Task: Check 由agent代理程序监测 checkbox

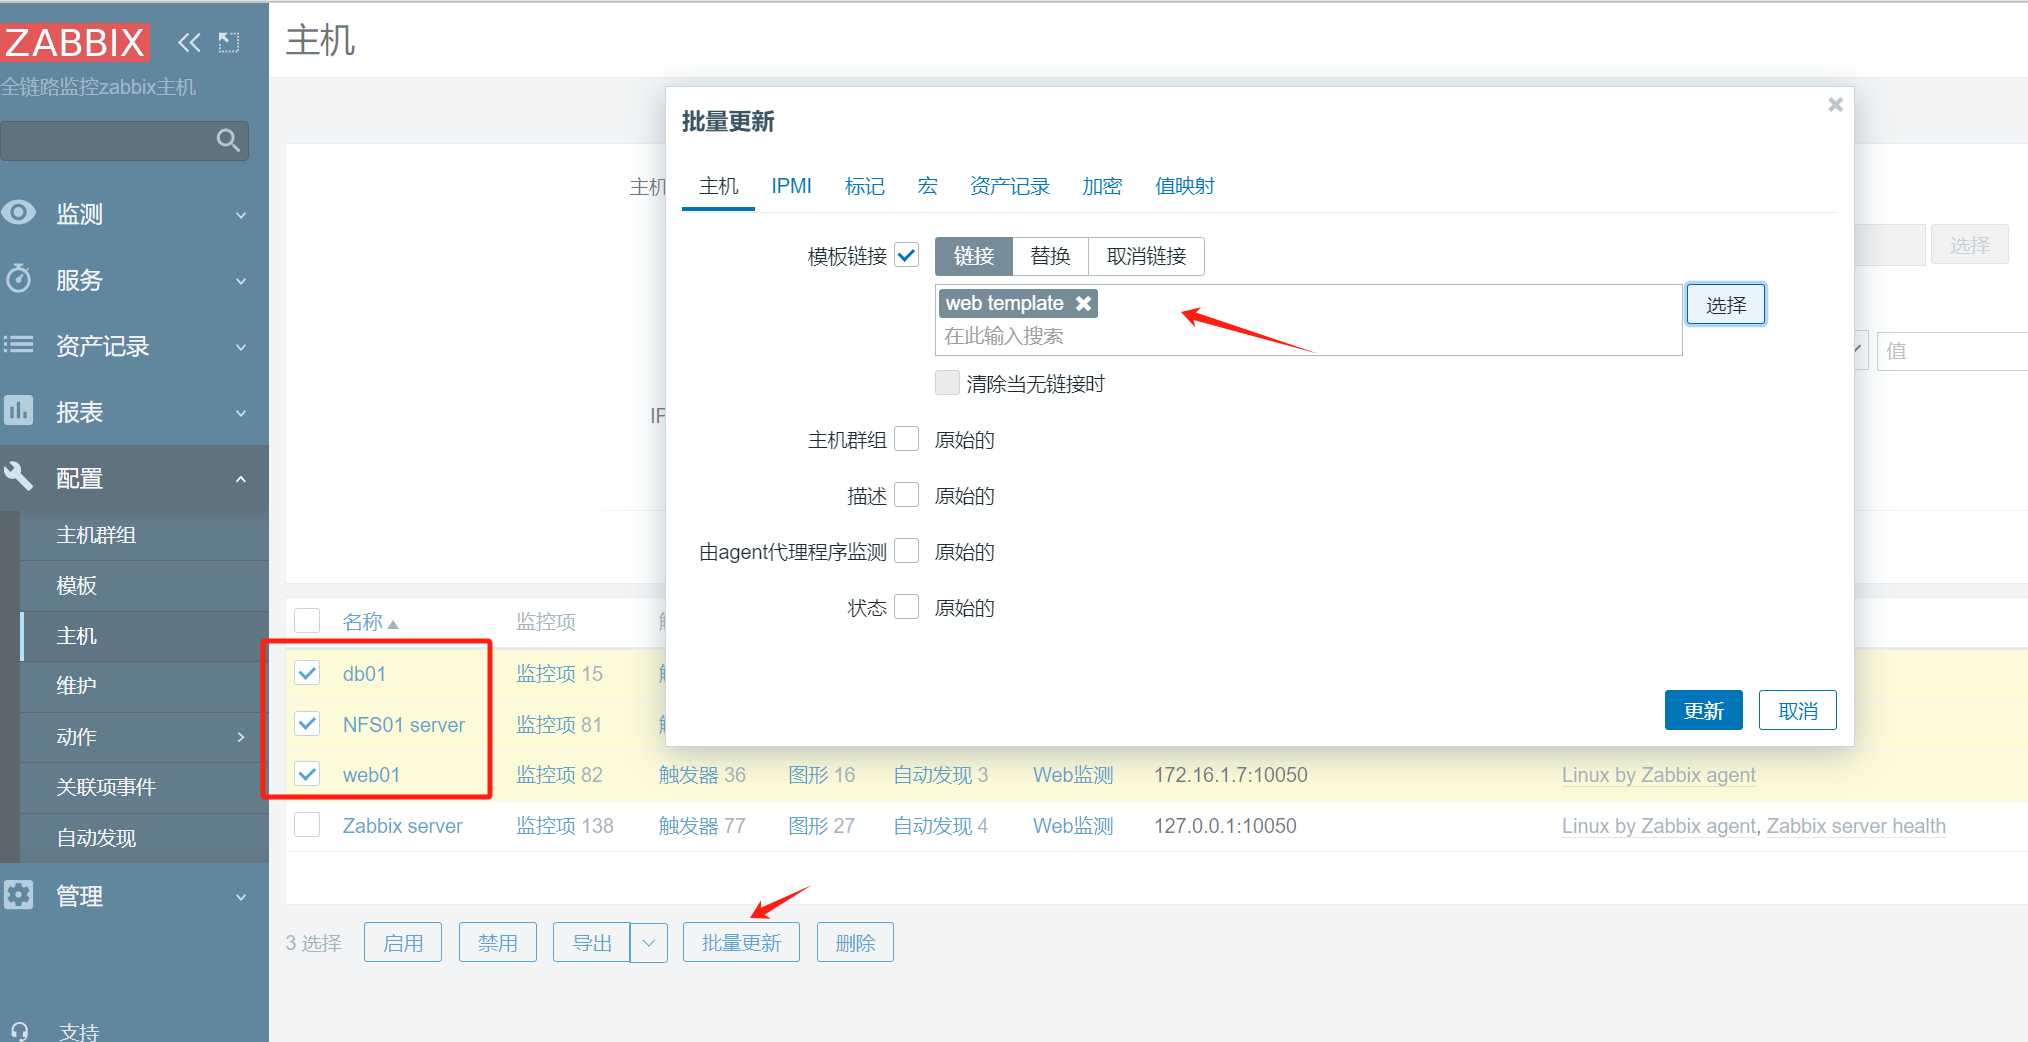Action: tap(907, 551)
